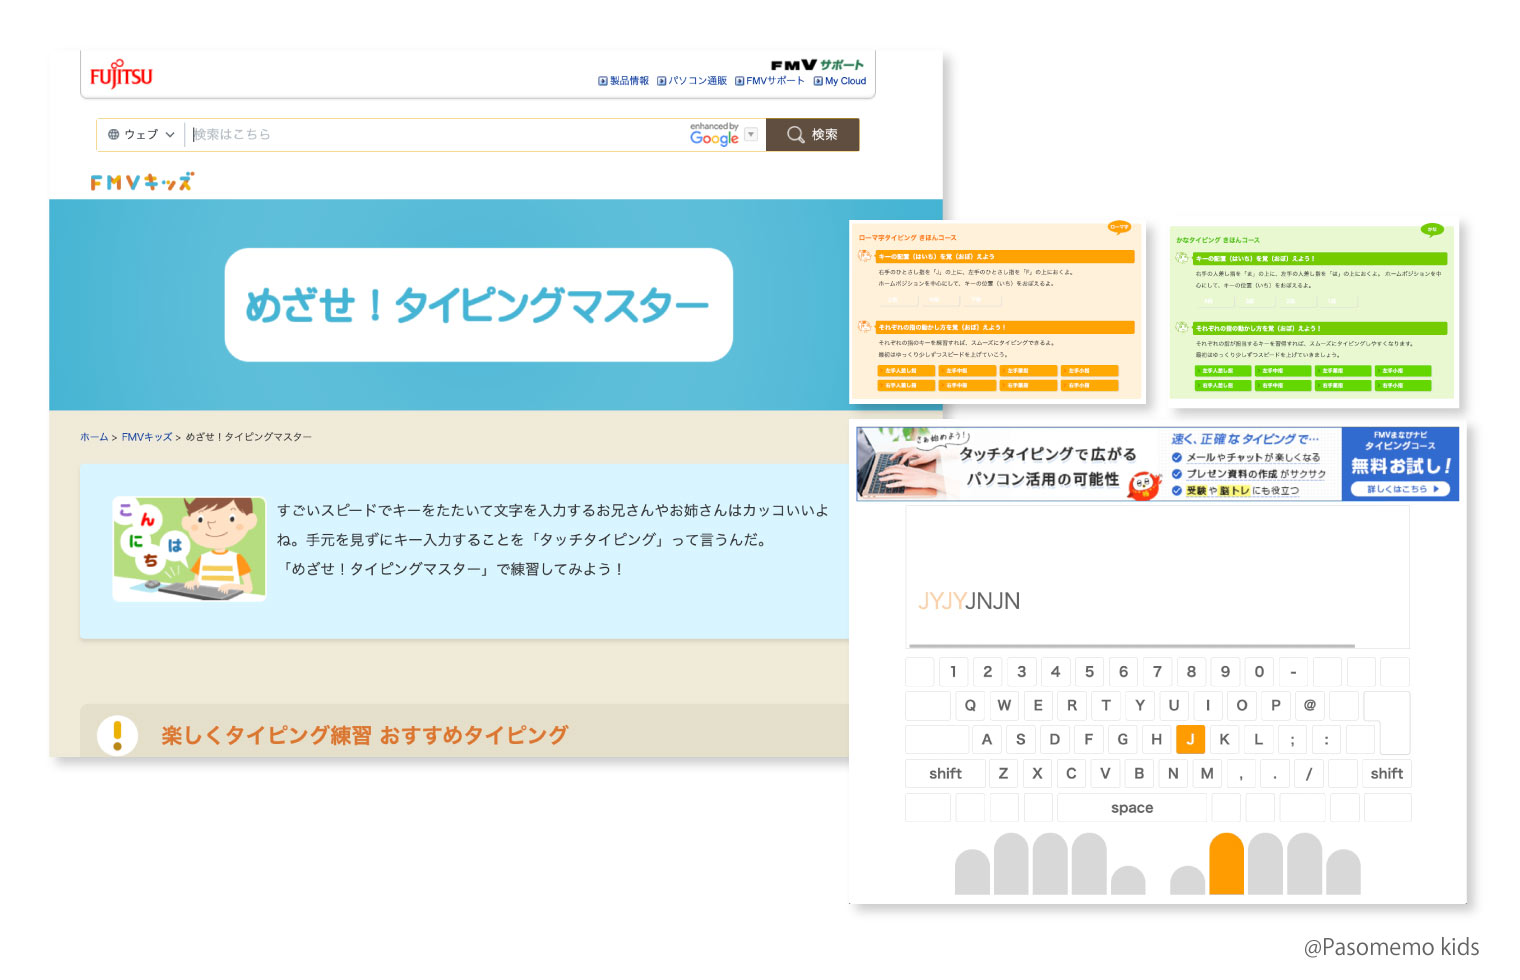The image size is (1520, 980).
Task: Click the 検索はこちら search input field
Action: [436, 134]
